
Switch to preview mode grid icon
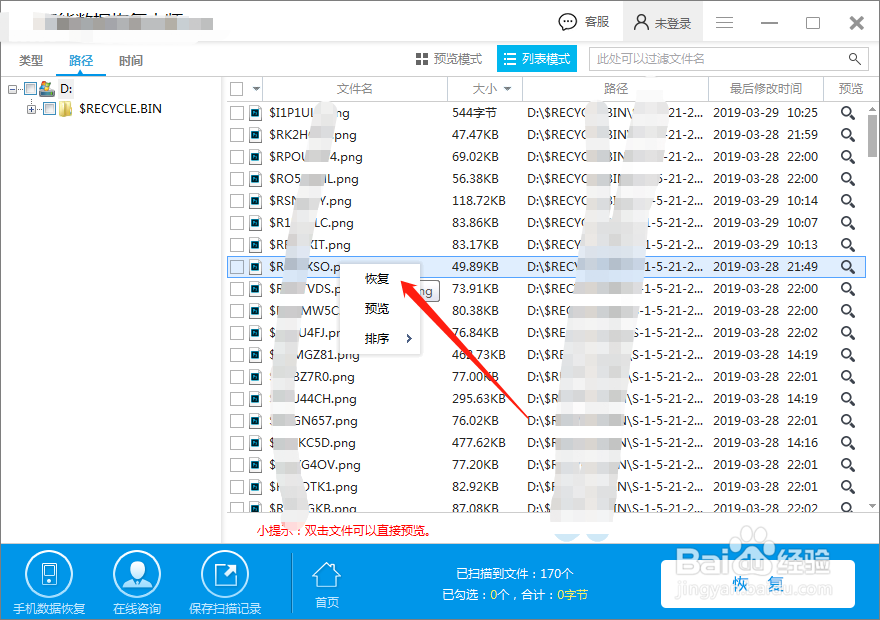pyautogui.click(x=421, y=59)
